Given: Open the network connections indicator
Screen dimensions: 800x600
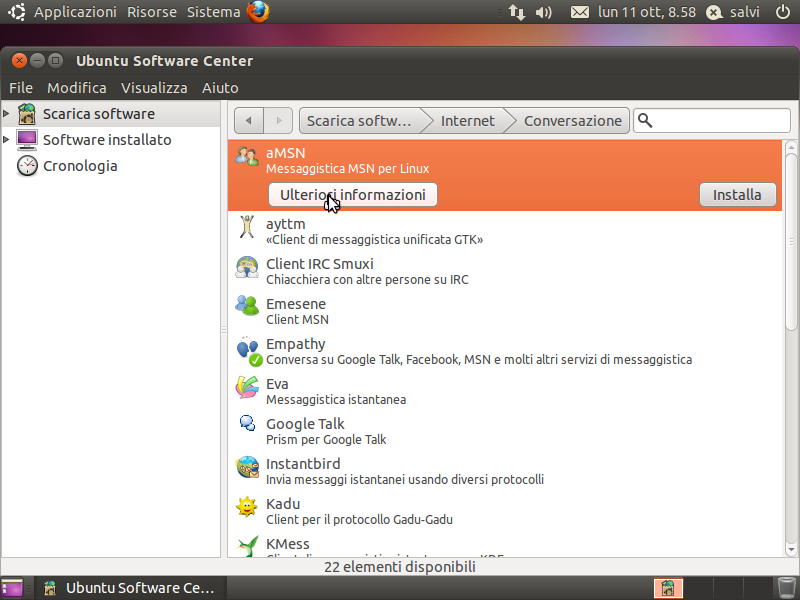Looking at the screenshot, I should pyautogui.click(x=516, y=12).
